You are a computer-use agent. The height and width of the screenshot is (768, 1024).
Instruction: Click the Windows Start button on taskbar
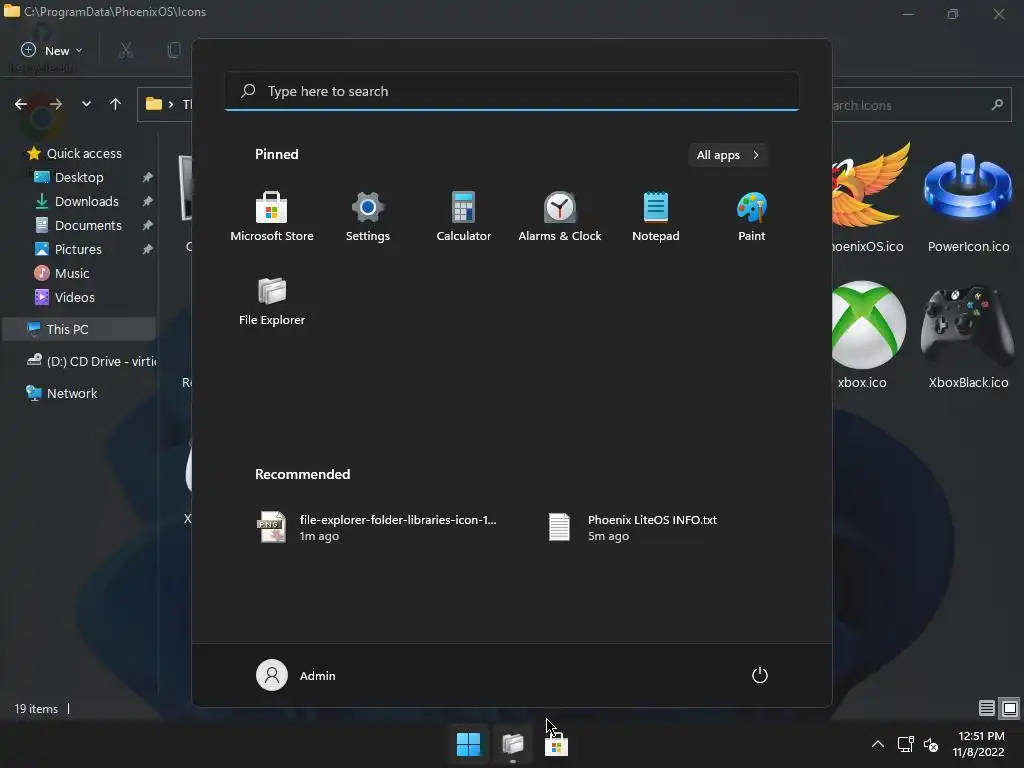click(x=468, y=744)
